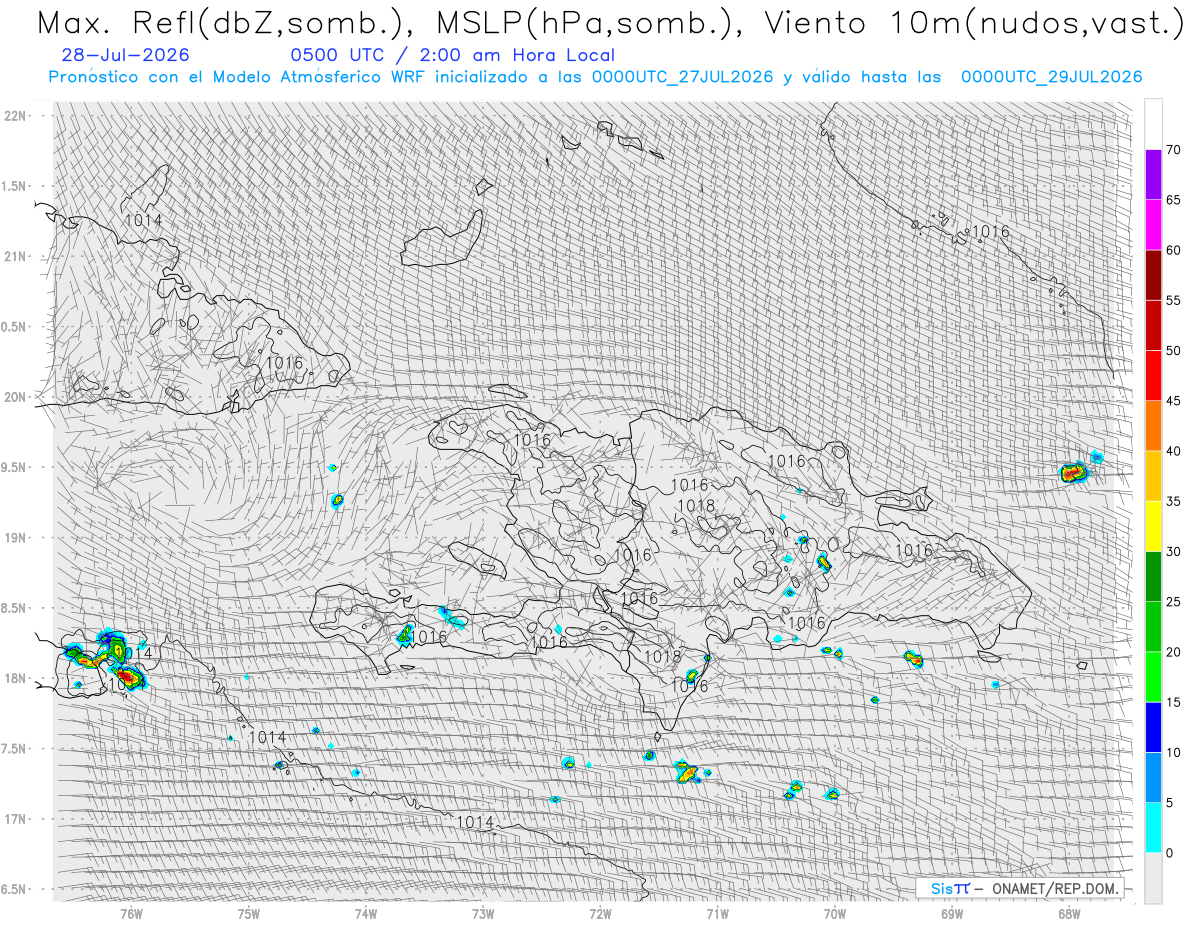This screenshot has height=927, width=1200.
Task: Select the yellow 30–35 dBZ swatch
Action: tap(1154, 526)
